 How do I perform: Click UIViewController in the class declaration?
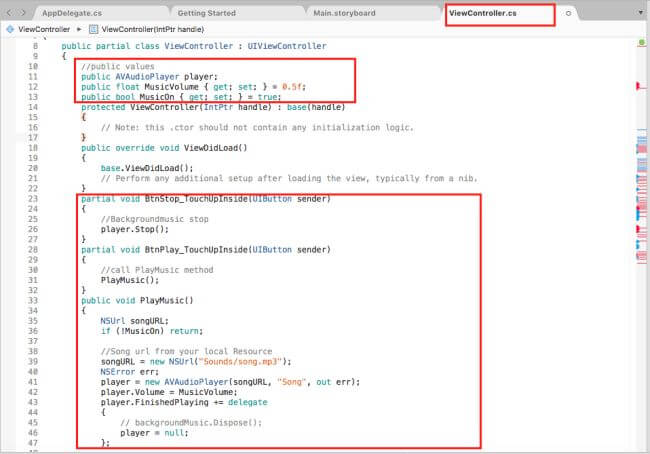coord(287,46)
